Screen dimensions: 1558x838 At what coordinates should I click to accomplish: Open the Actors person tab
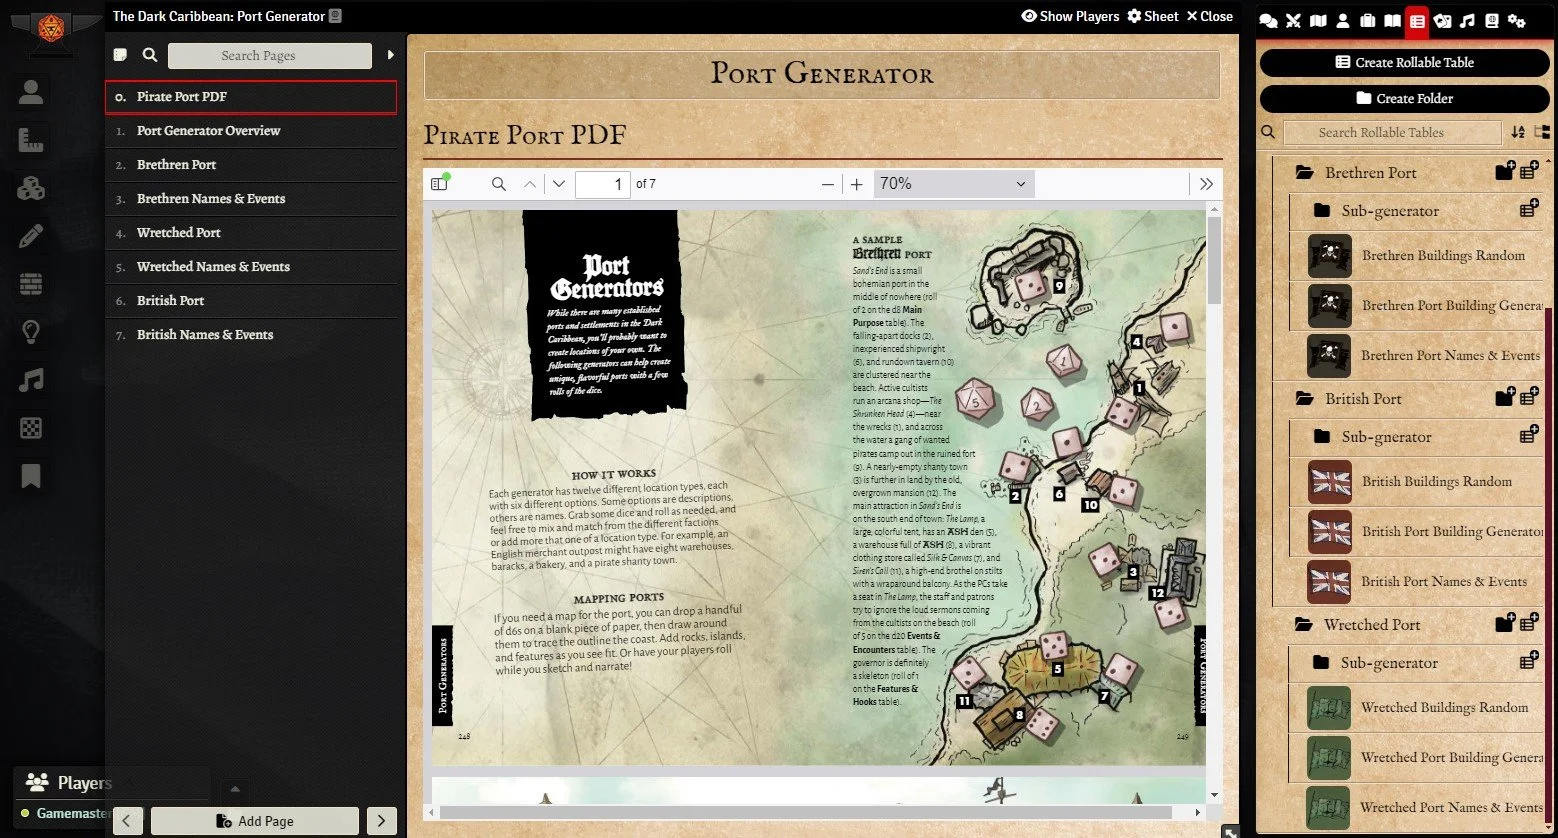1343,20
